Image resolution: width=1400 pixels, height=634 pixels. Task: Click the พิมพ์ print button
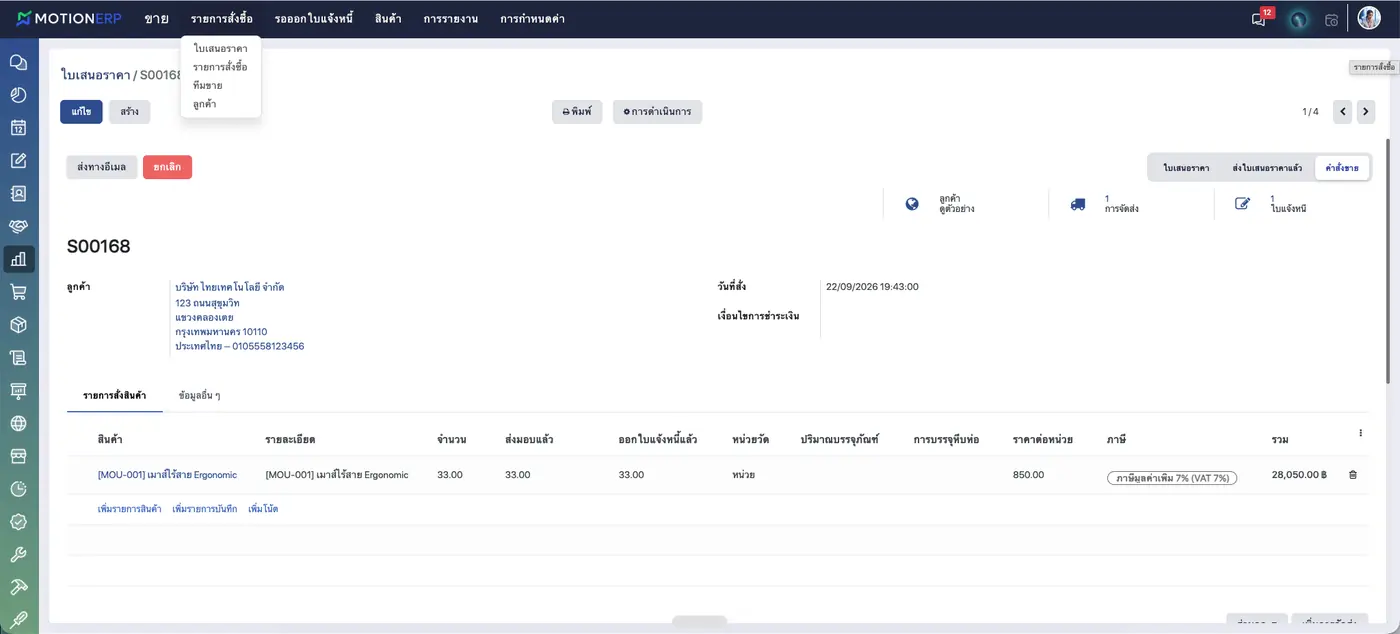point(577,112)
